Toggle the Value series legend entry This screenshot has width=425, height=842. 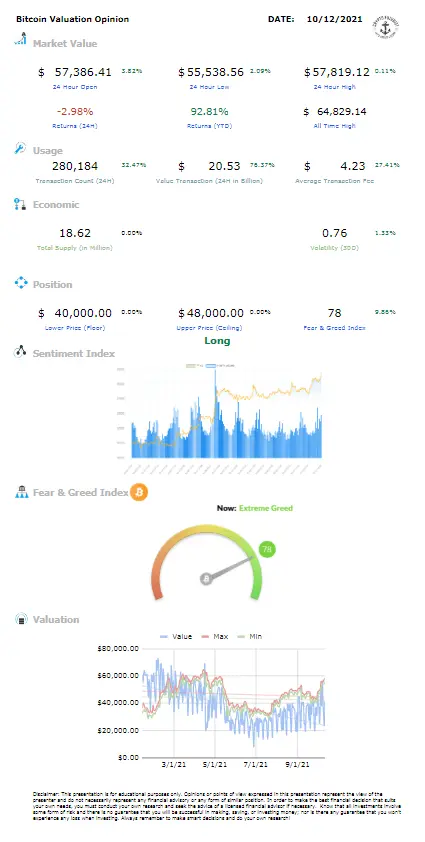click(x=176, y=636)
